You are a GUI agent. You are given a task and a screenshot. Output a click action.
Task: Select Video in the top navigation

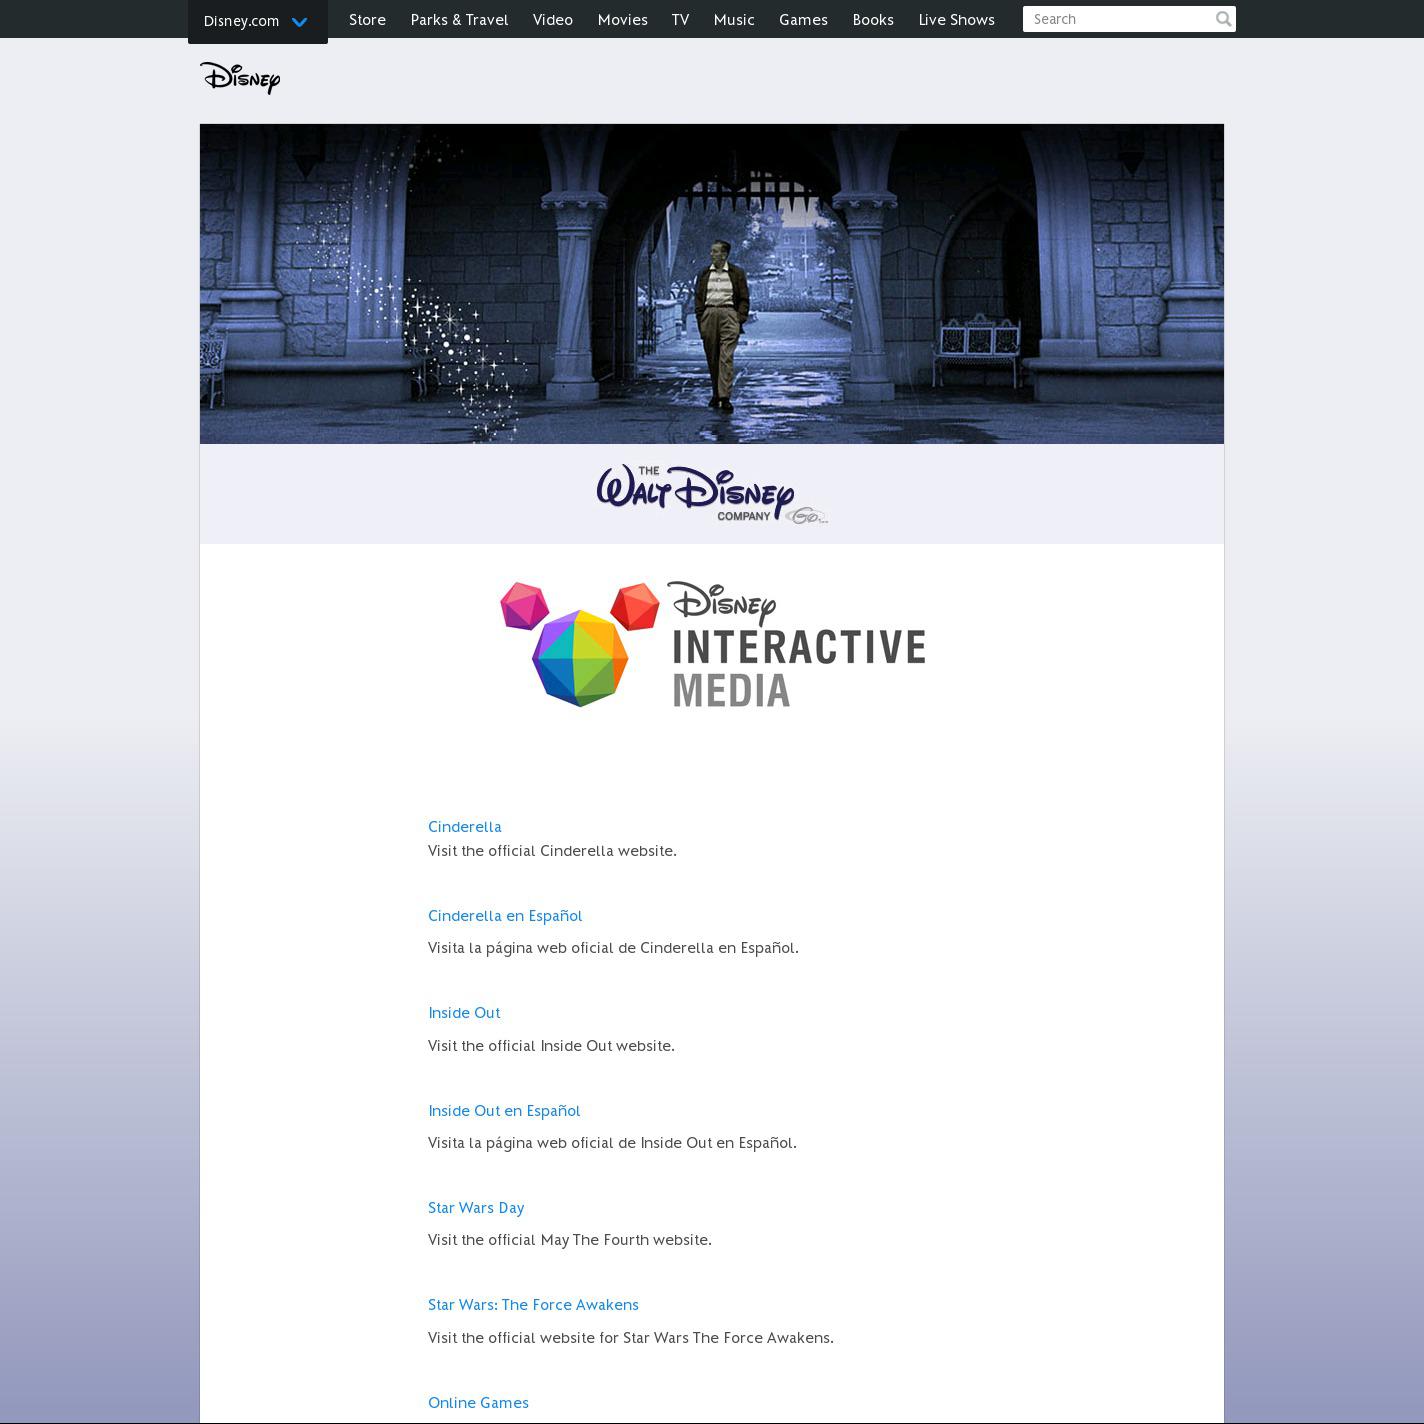[x=552, y=20]
